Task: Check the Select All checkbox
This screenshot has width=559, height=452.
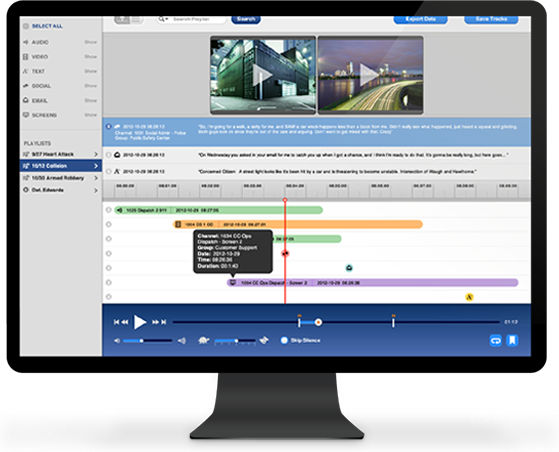Action: tap(26, 26)
